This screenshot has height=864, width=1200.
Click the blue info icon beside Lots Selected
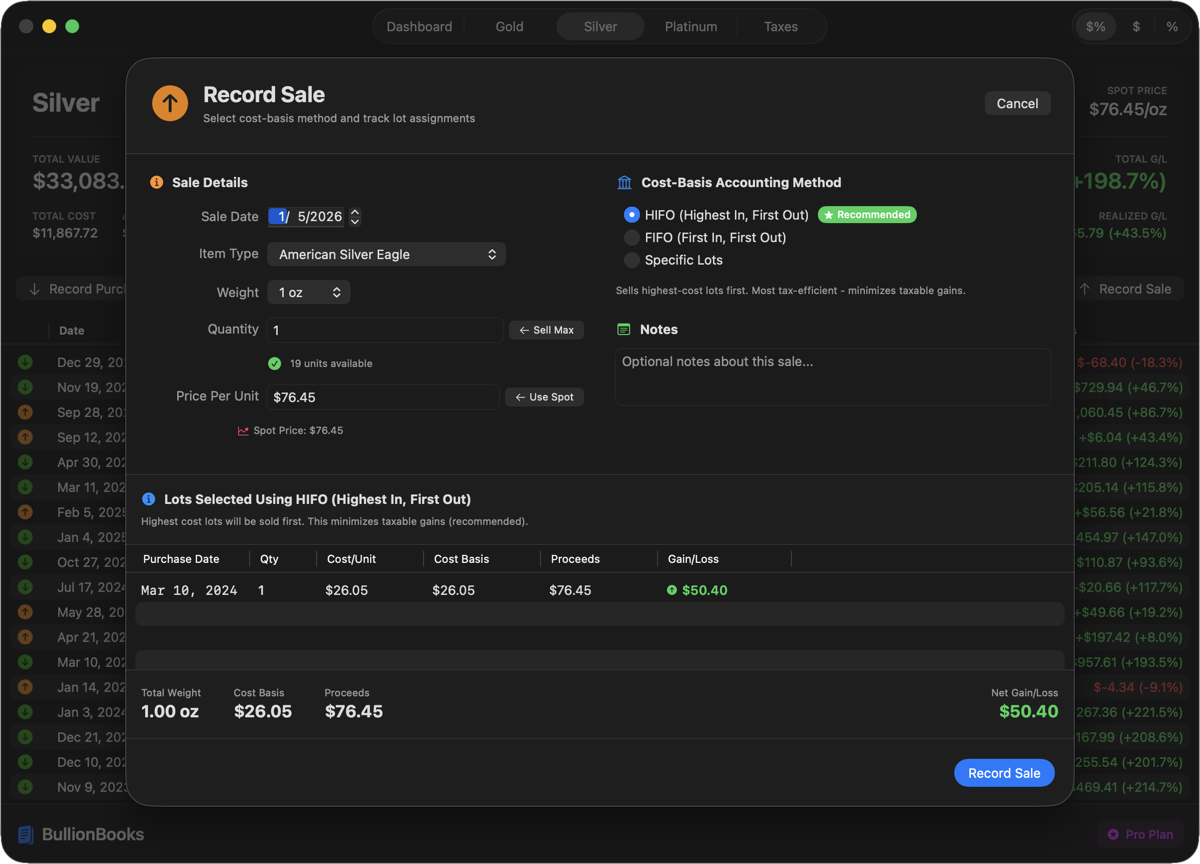(x=149, y=499)
